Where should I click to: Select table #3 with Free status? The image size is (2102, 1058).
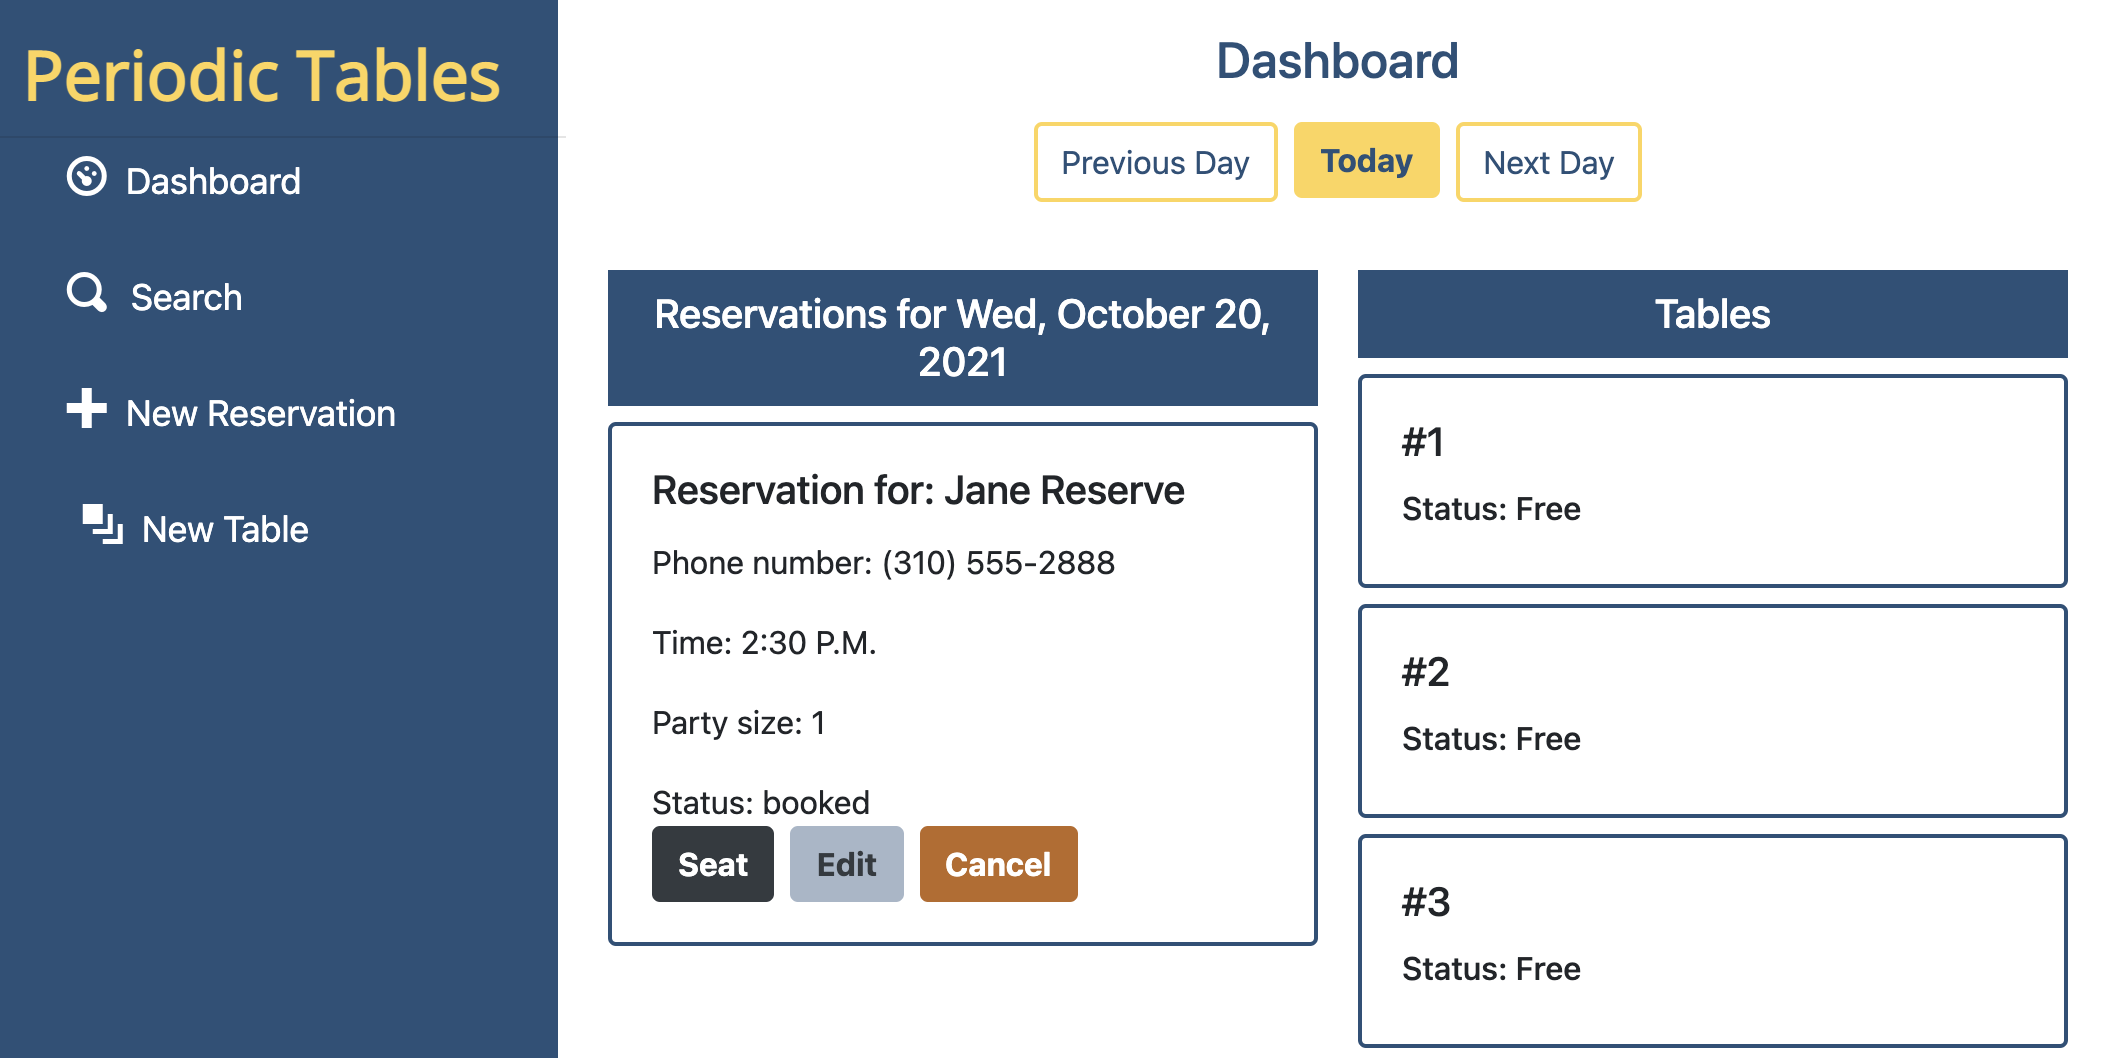pos(1710,935)
